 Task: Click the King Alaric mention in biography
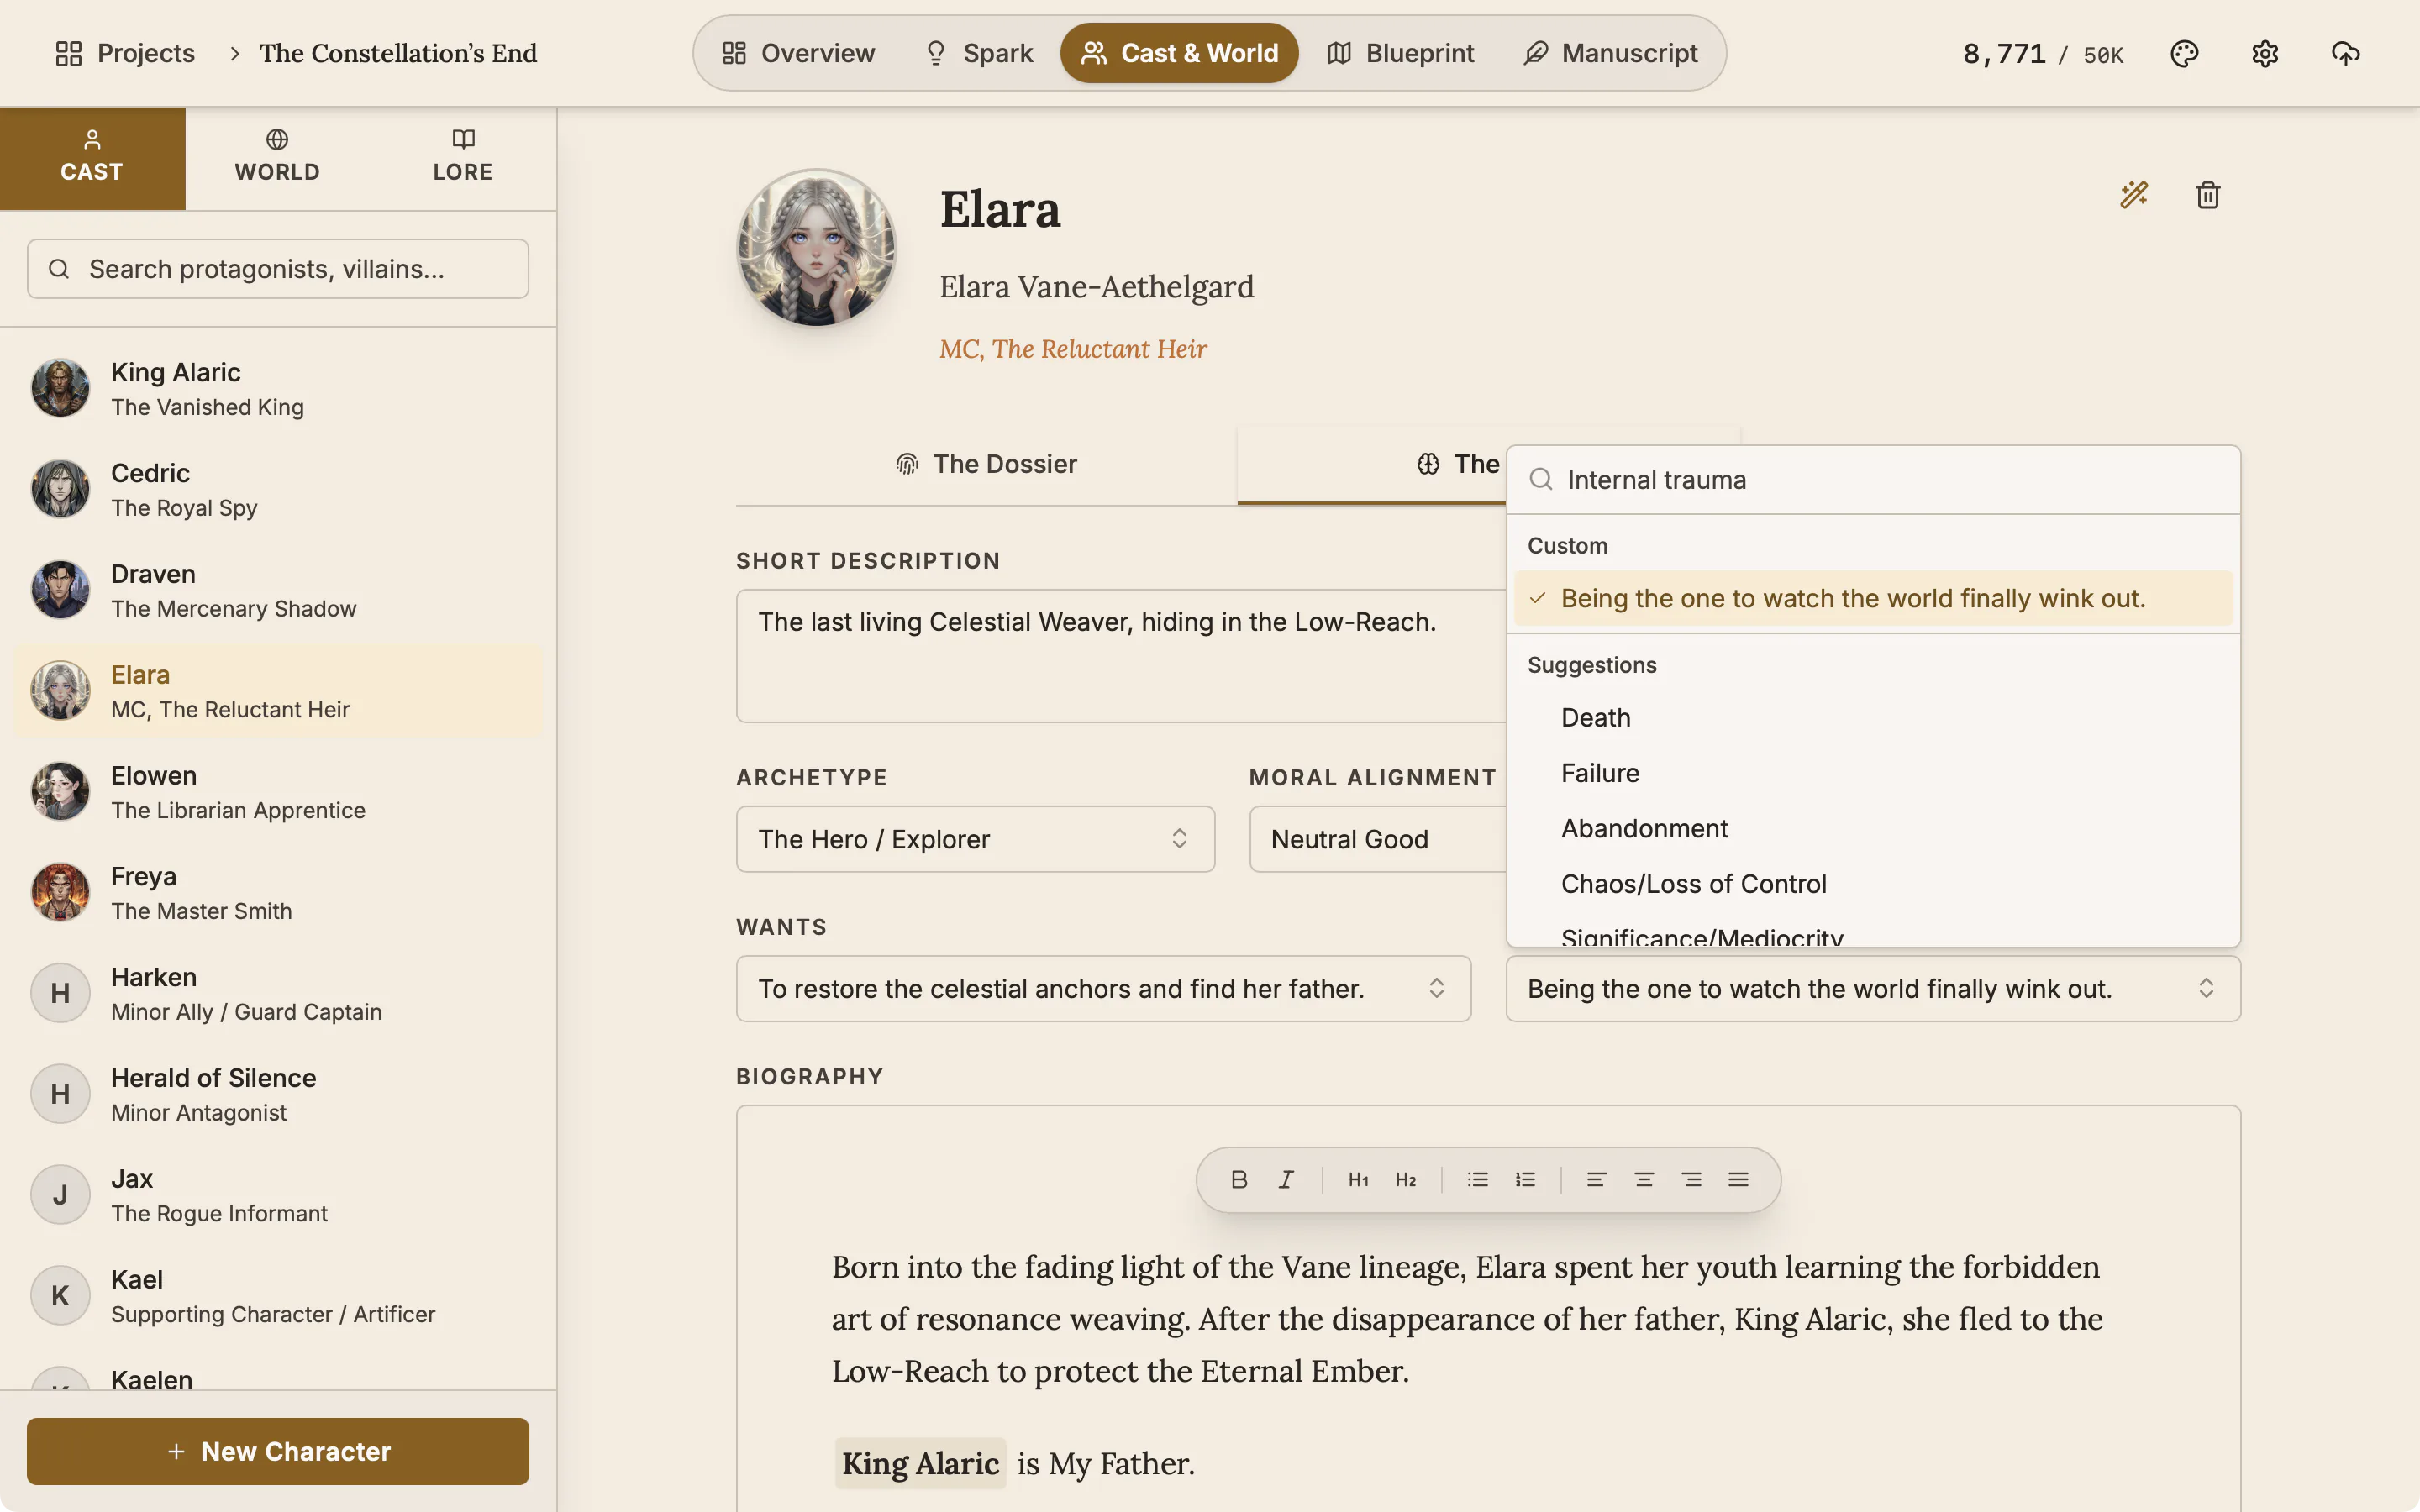[920, 1463]
